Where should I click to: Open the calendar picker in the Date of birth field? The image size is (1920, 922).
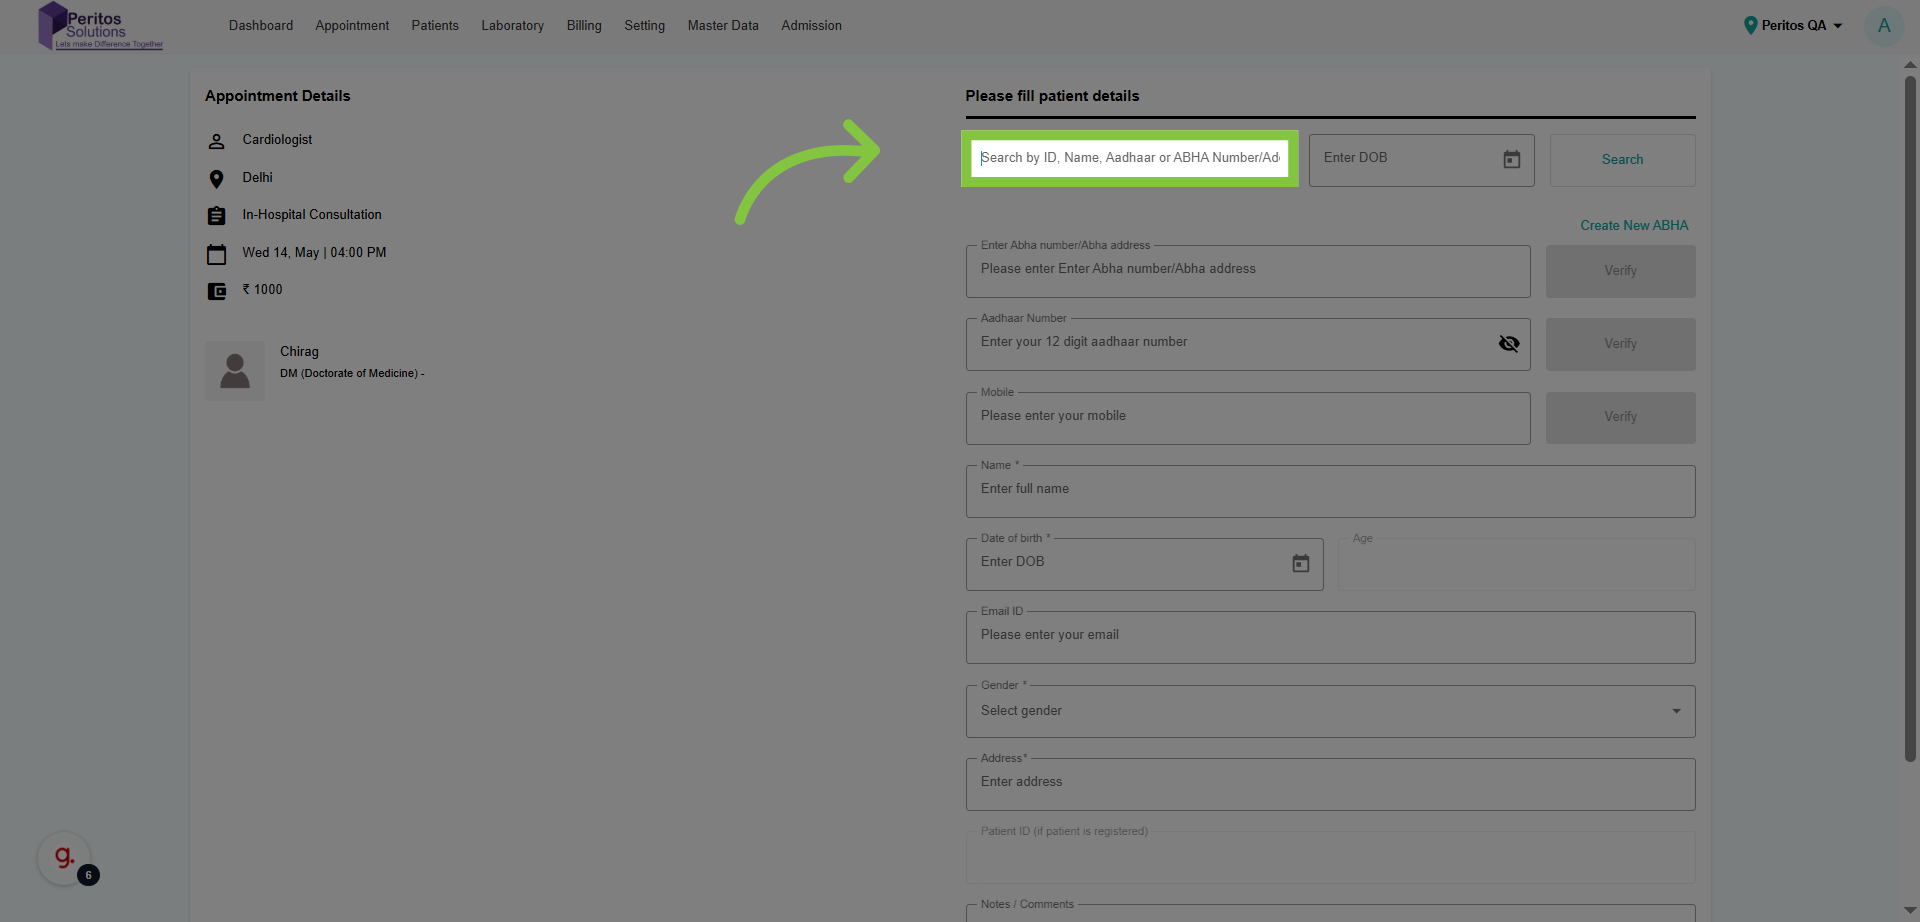pyautogui.click(x=1300, y=563)
